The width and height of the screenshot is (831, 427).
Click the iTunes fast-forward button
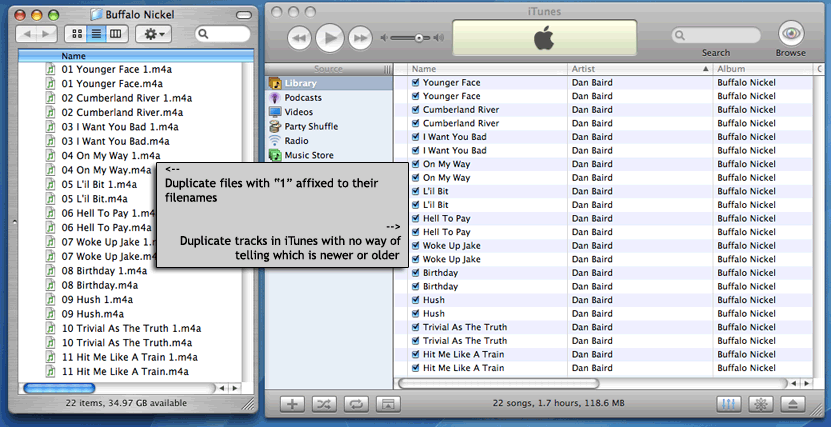click(x=361, y=38)
